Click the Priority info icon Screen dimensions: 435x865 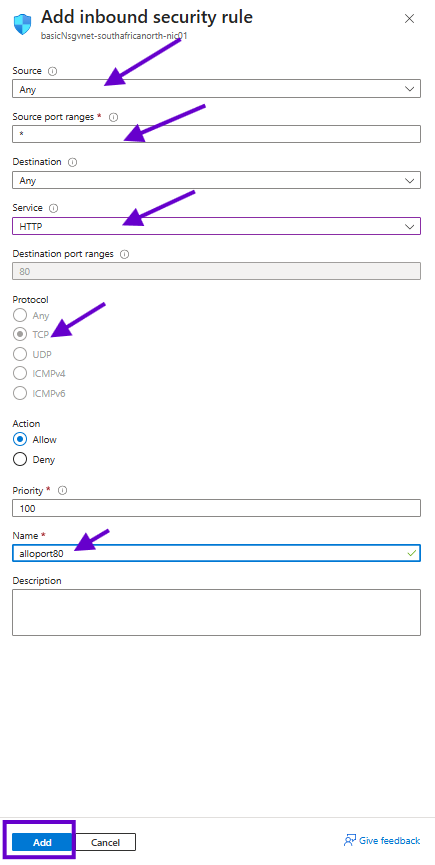62,490
